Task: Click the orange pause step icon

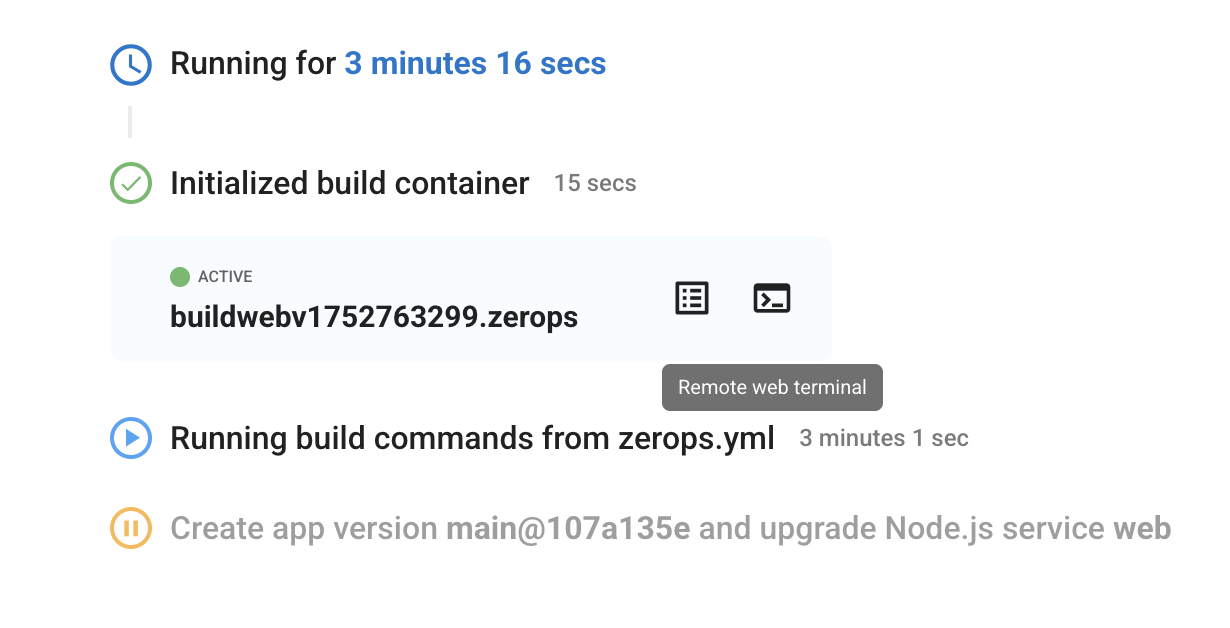Action: (x=130, y=528)
